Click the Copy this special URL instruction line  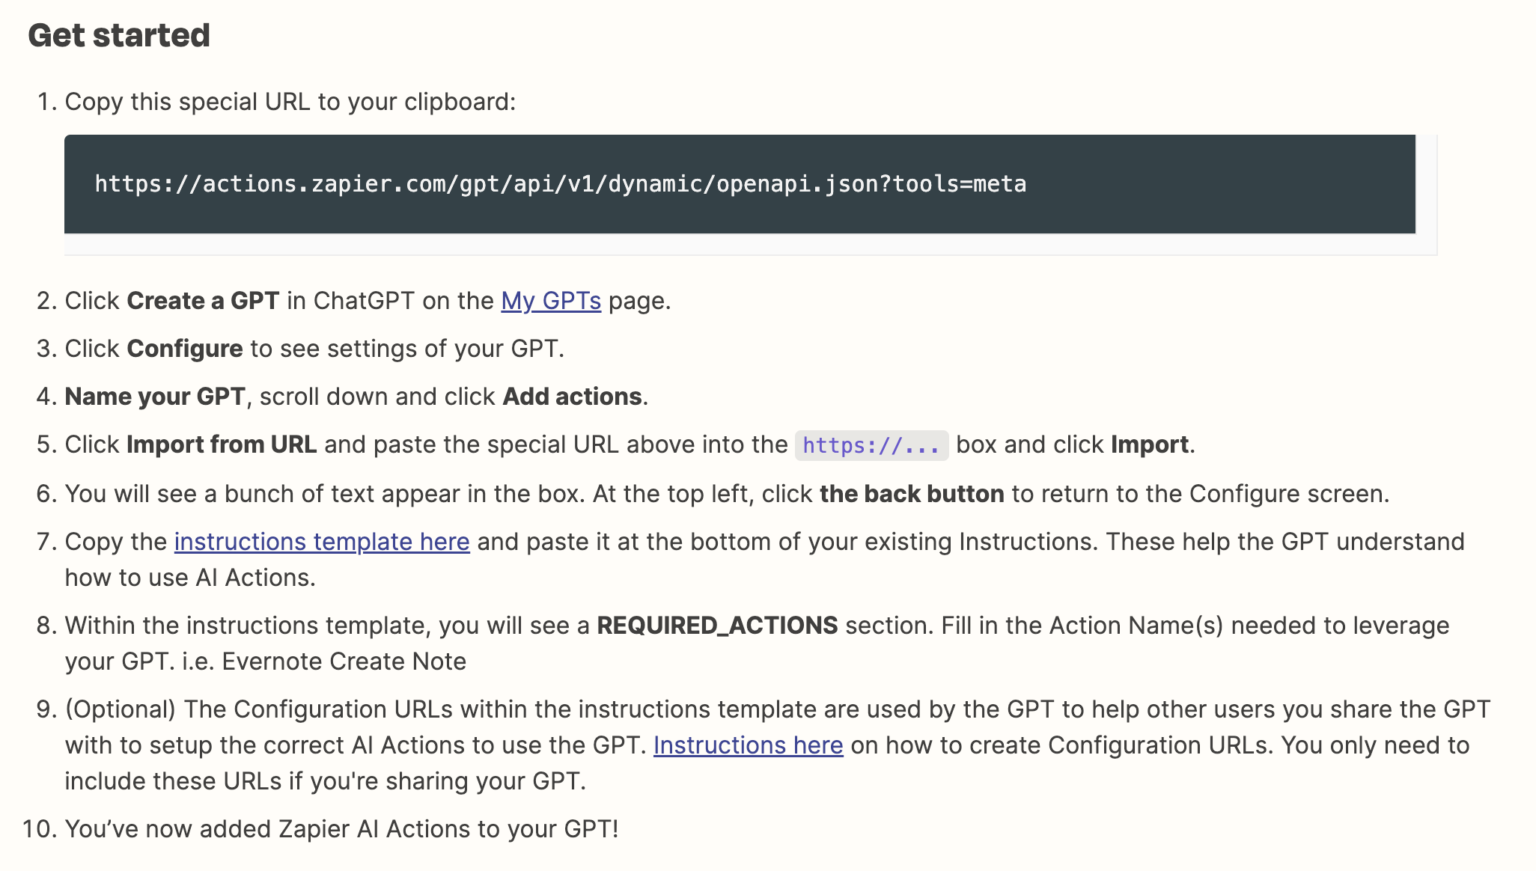coord(290,102)
